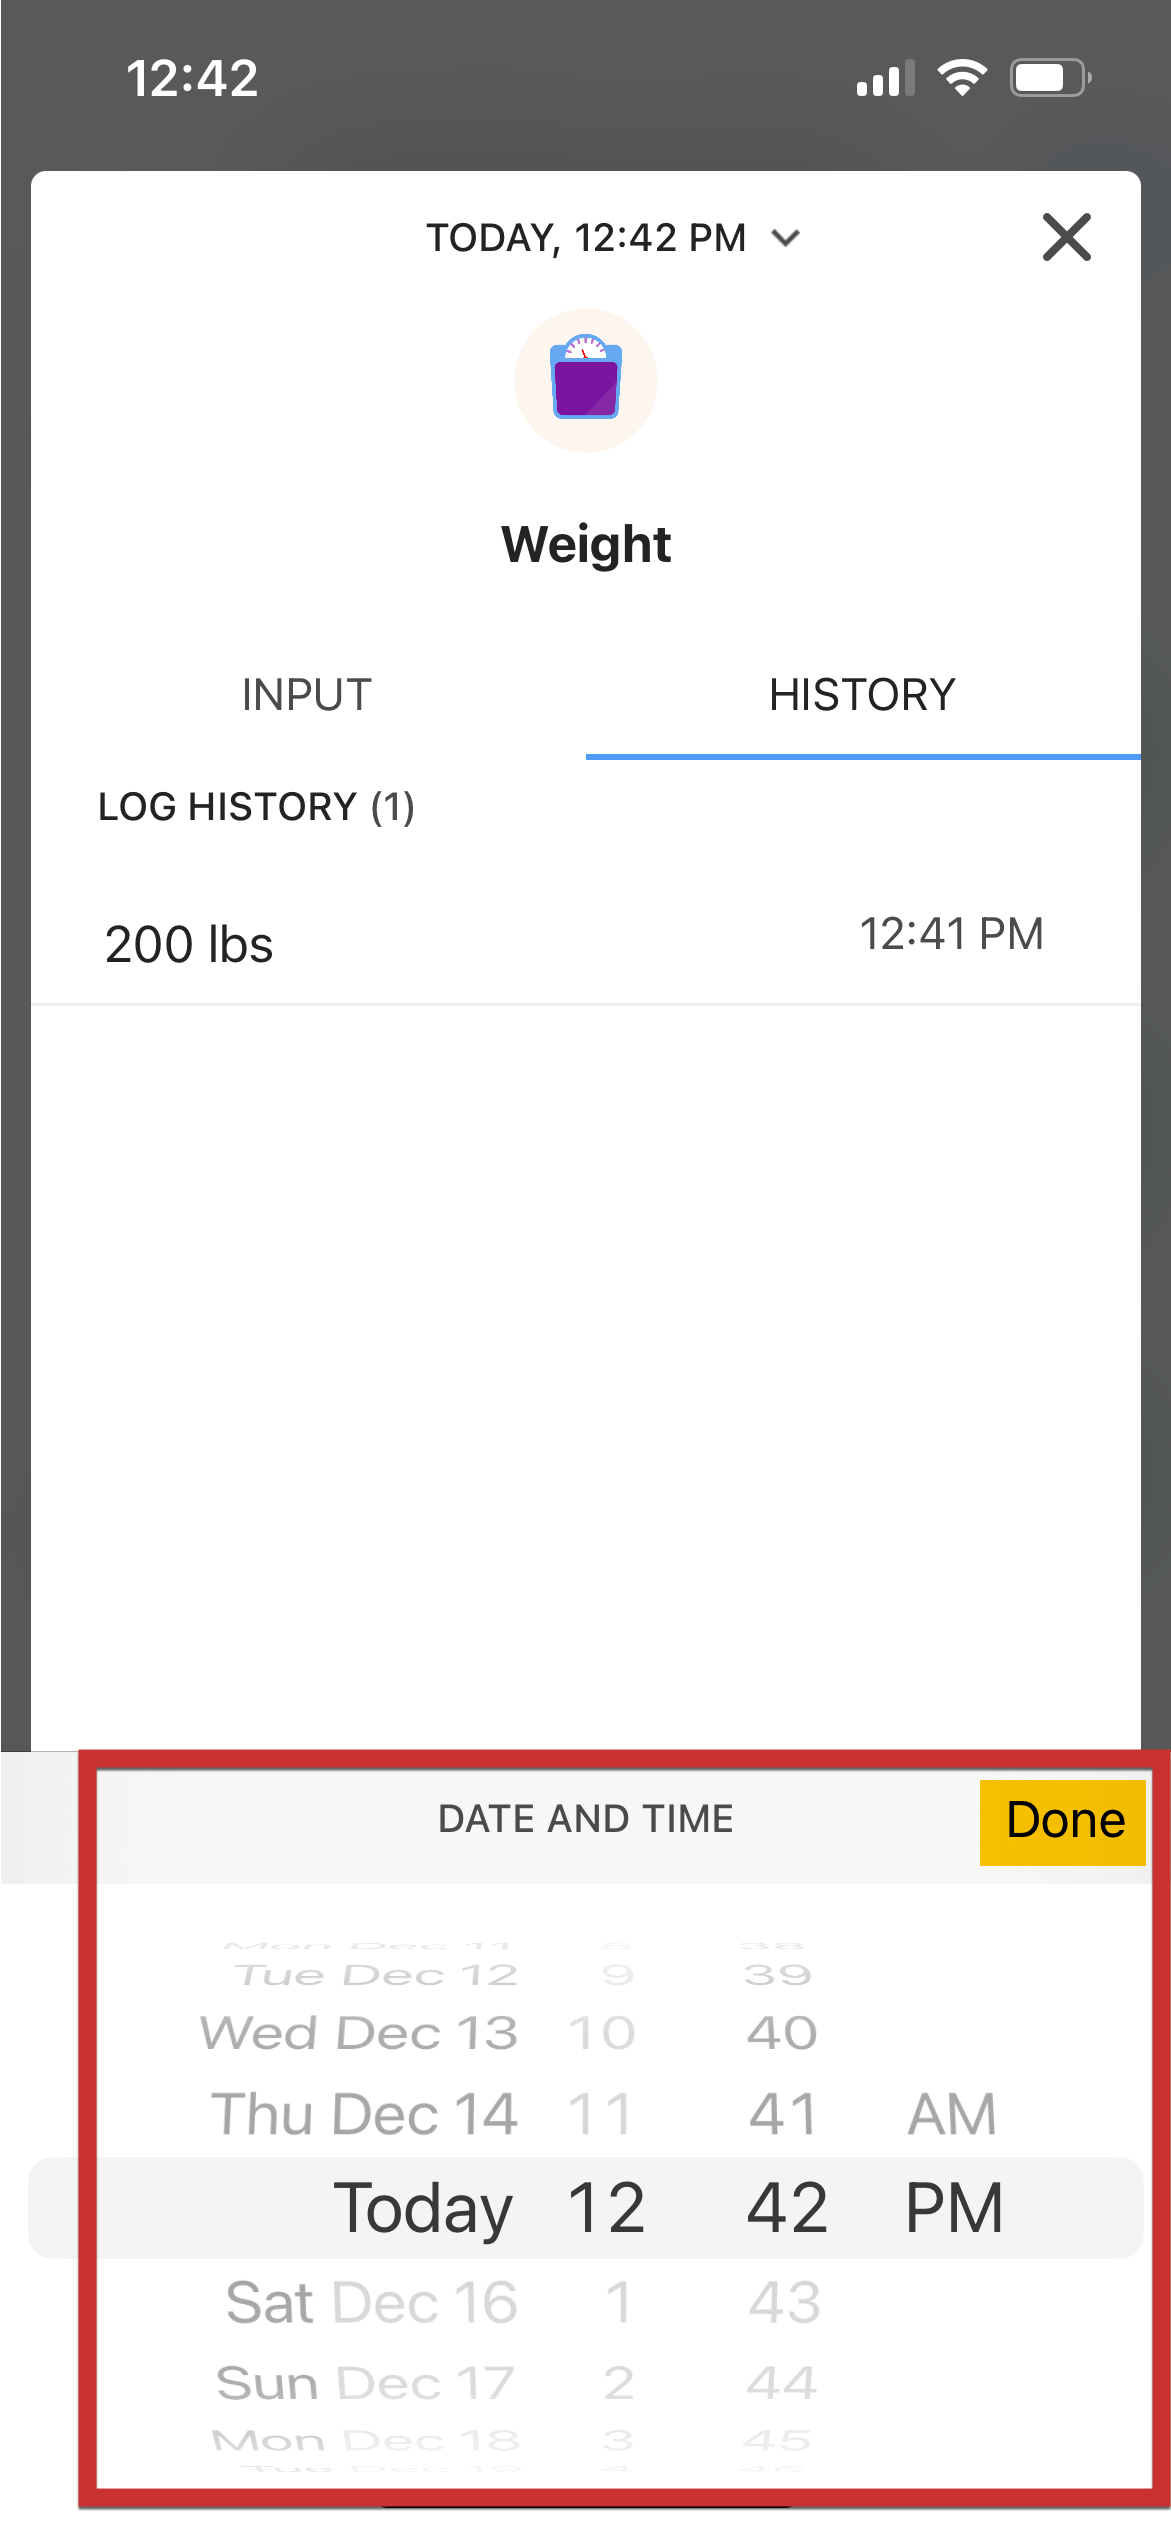Expand the date chevron beside Today, 12:42 PM
This screenshot has width=1171, height=2532.
786,238
